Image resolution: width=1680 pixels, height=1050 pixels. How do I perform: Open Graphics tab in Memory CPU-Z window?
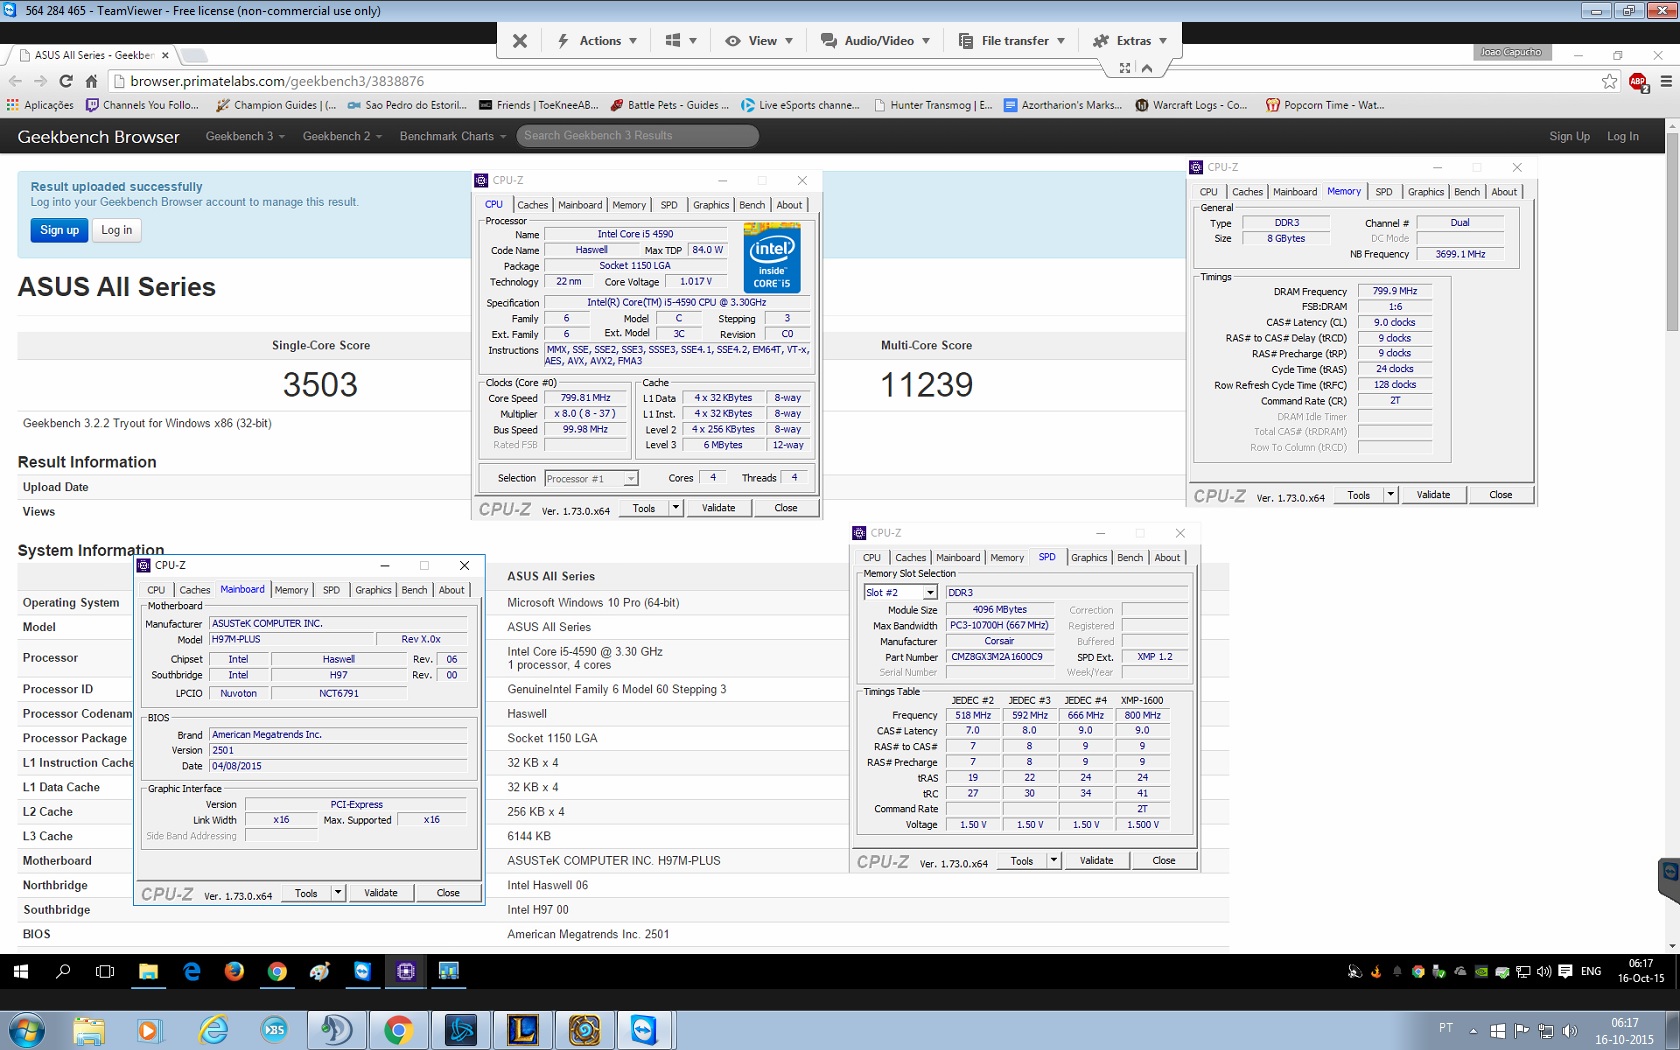tap(1425, 192)
